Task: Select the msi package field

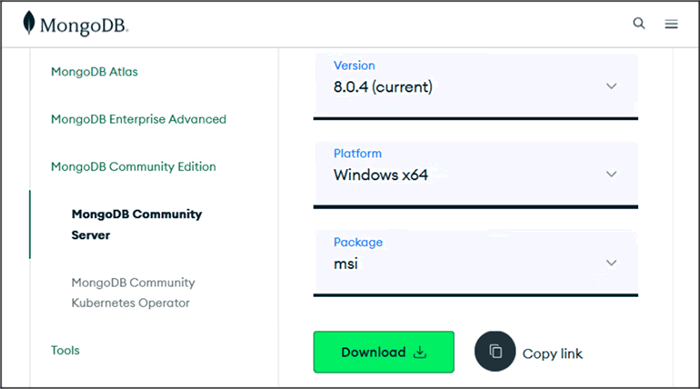Action: [x=476, y=264]
